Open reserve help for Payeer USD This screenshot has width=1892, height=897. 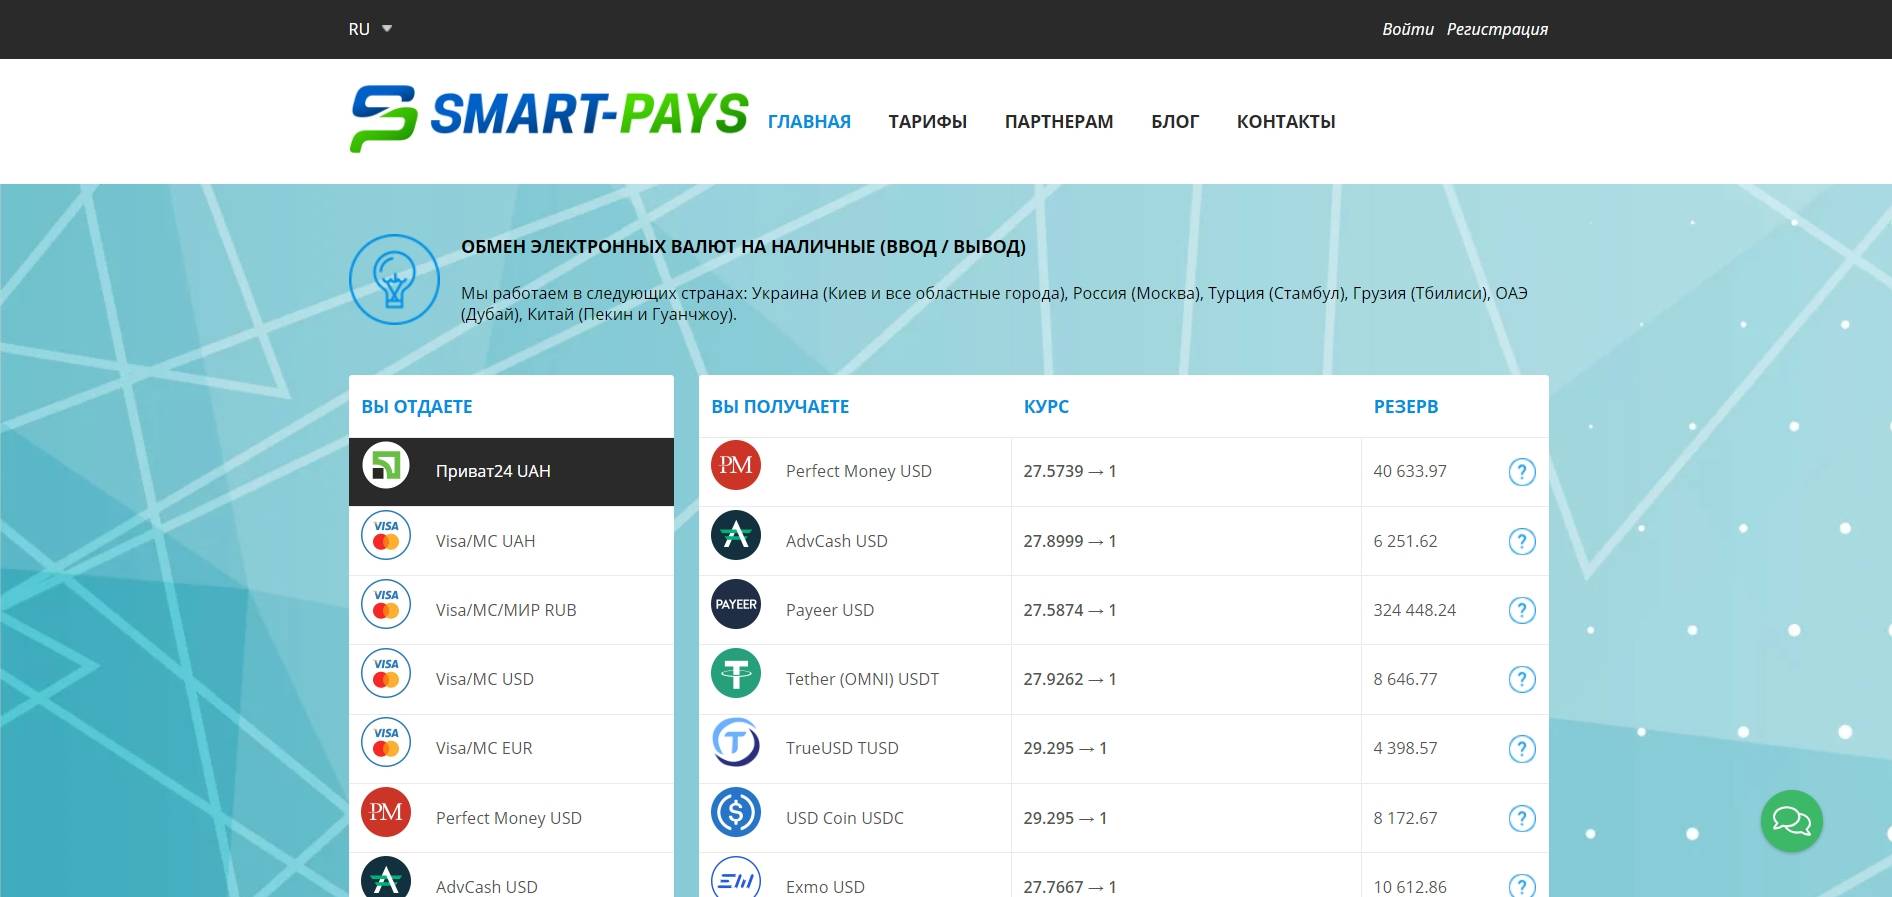[x=1521, y=610]
